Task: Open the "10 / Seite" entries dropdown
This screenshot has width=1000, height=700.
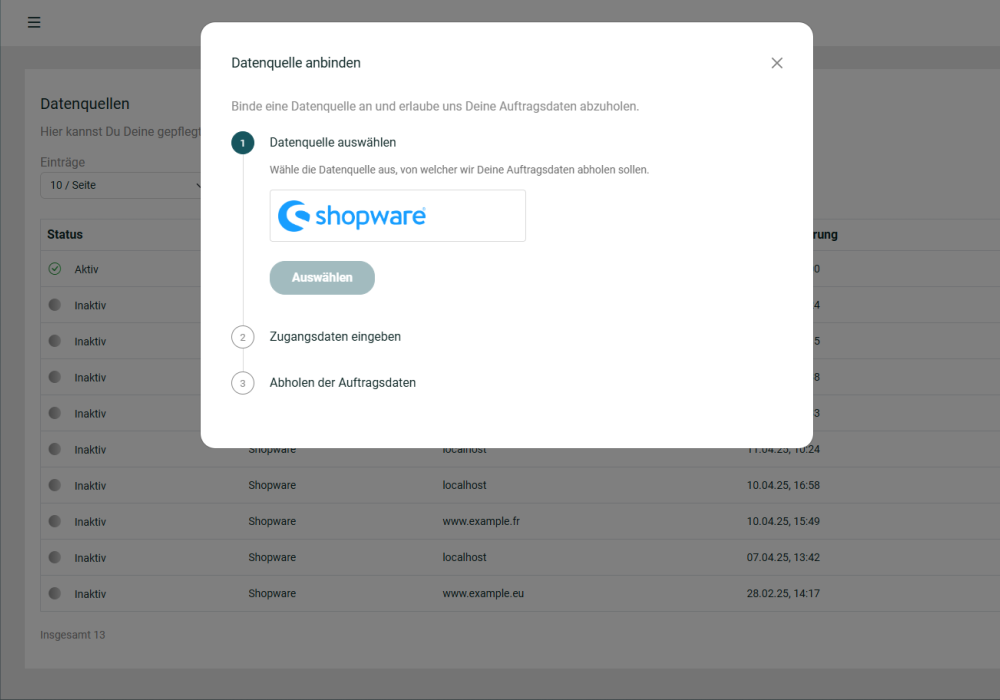Action: (121, 185)
